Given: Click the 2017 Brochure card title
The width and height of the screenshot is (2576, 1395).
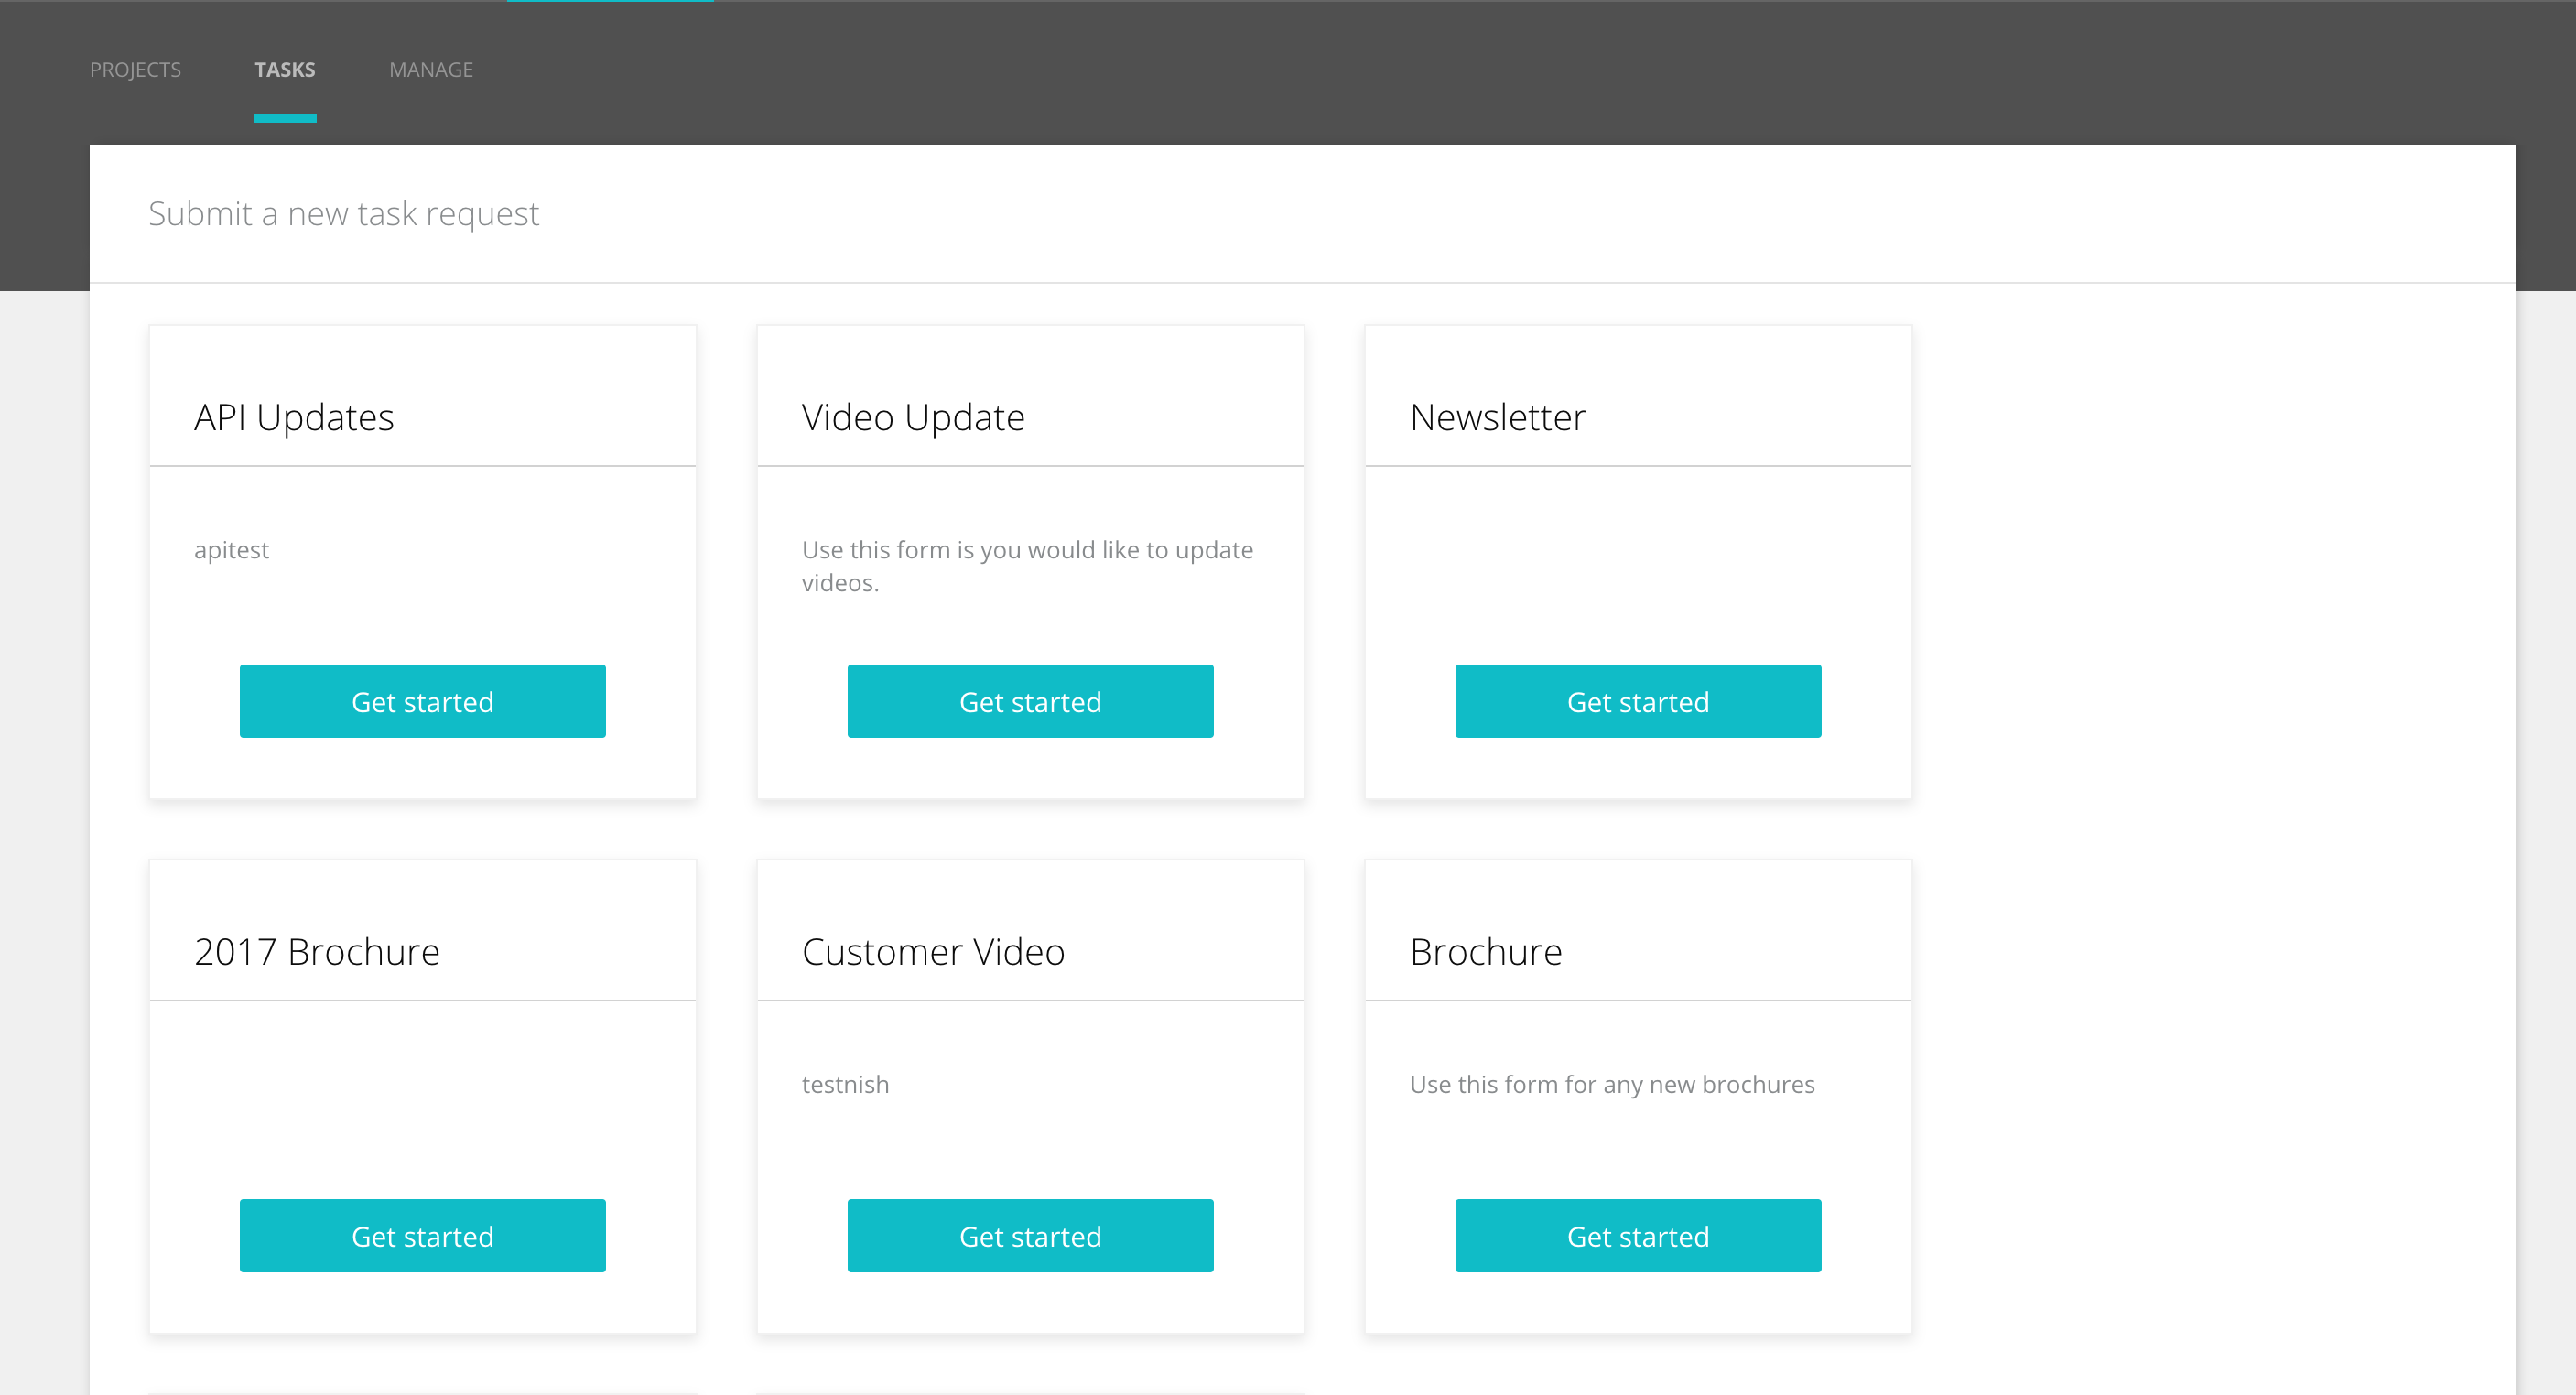Looking at the screenshot, I should [317, 952].
